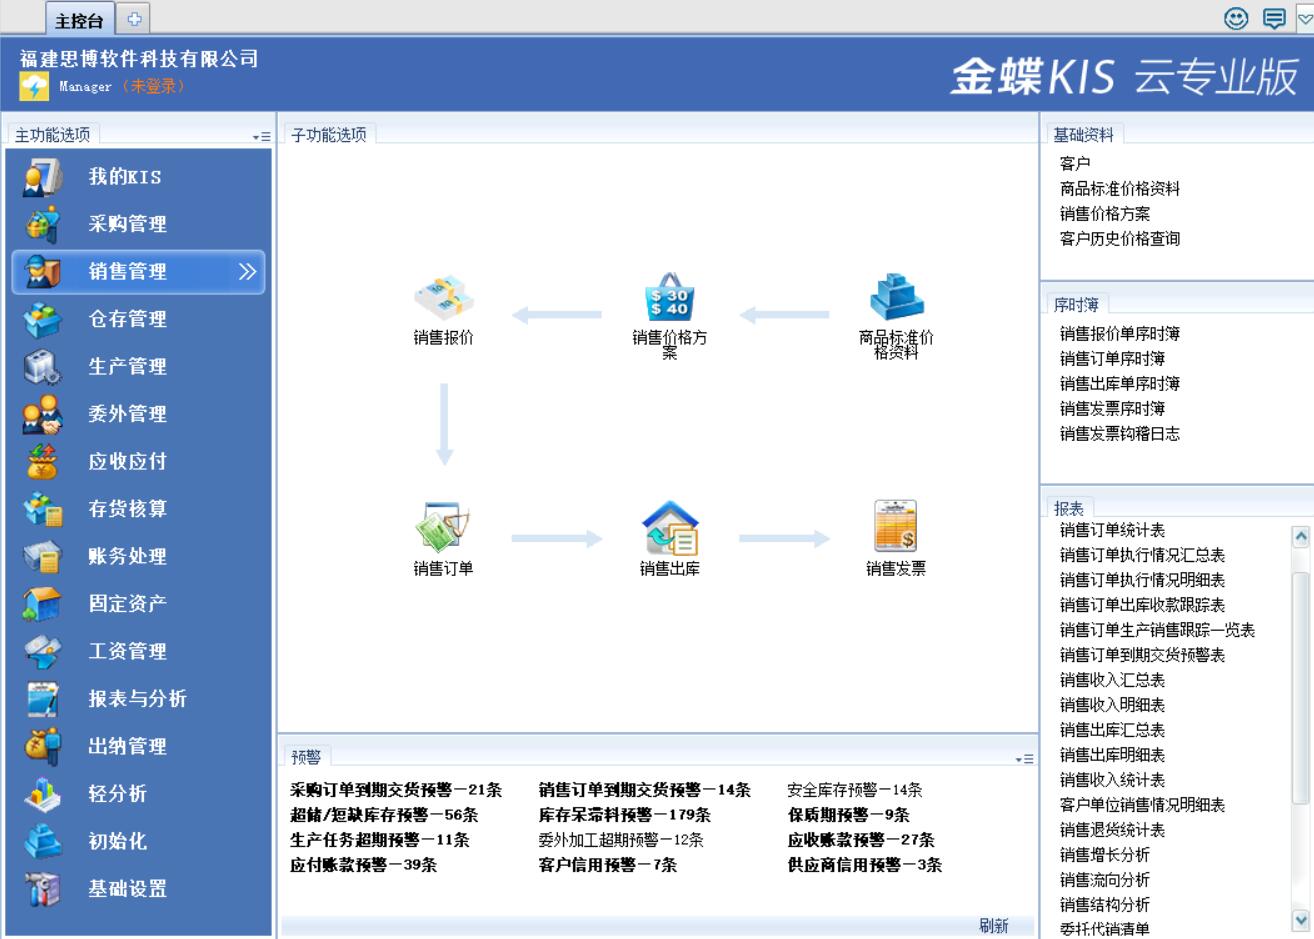This screenshot has width=1314, height=939.
Task: Open the 采购管理 sidebar icon
Action: [x=43, y=224]
